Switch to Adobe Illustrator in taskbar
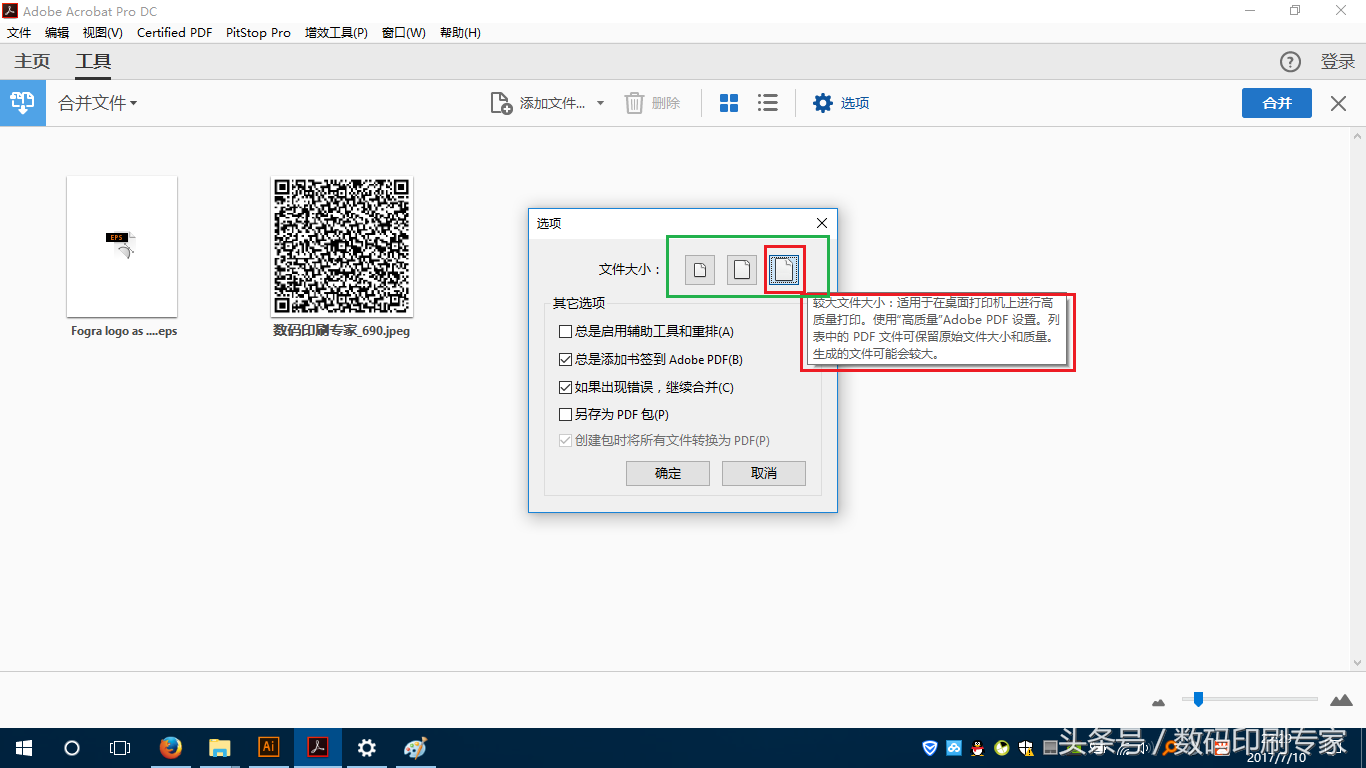The width and height of the screenshot is (1366, 768). [268, 747]
